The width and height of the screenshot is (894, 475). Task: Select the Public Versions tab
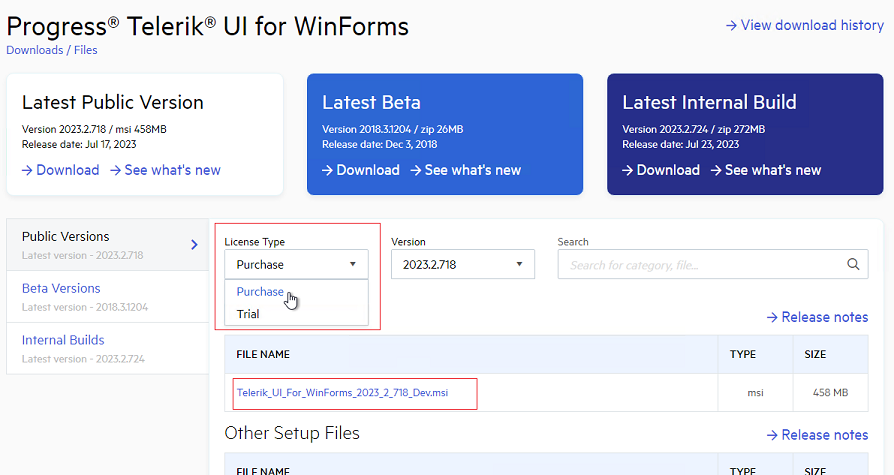pyautogui.click(x=108, y=245)
